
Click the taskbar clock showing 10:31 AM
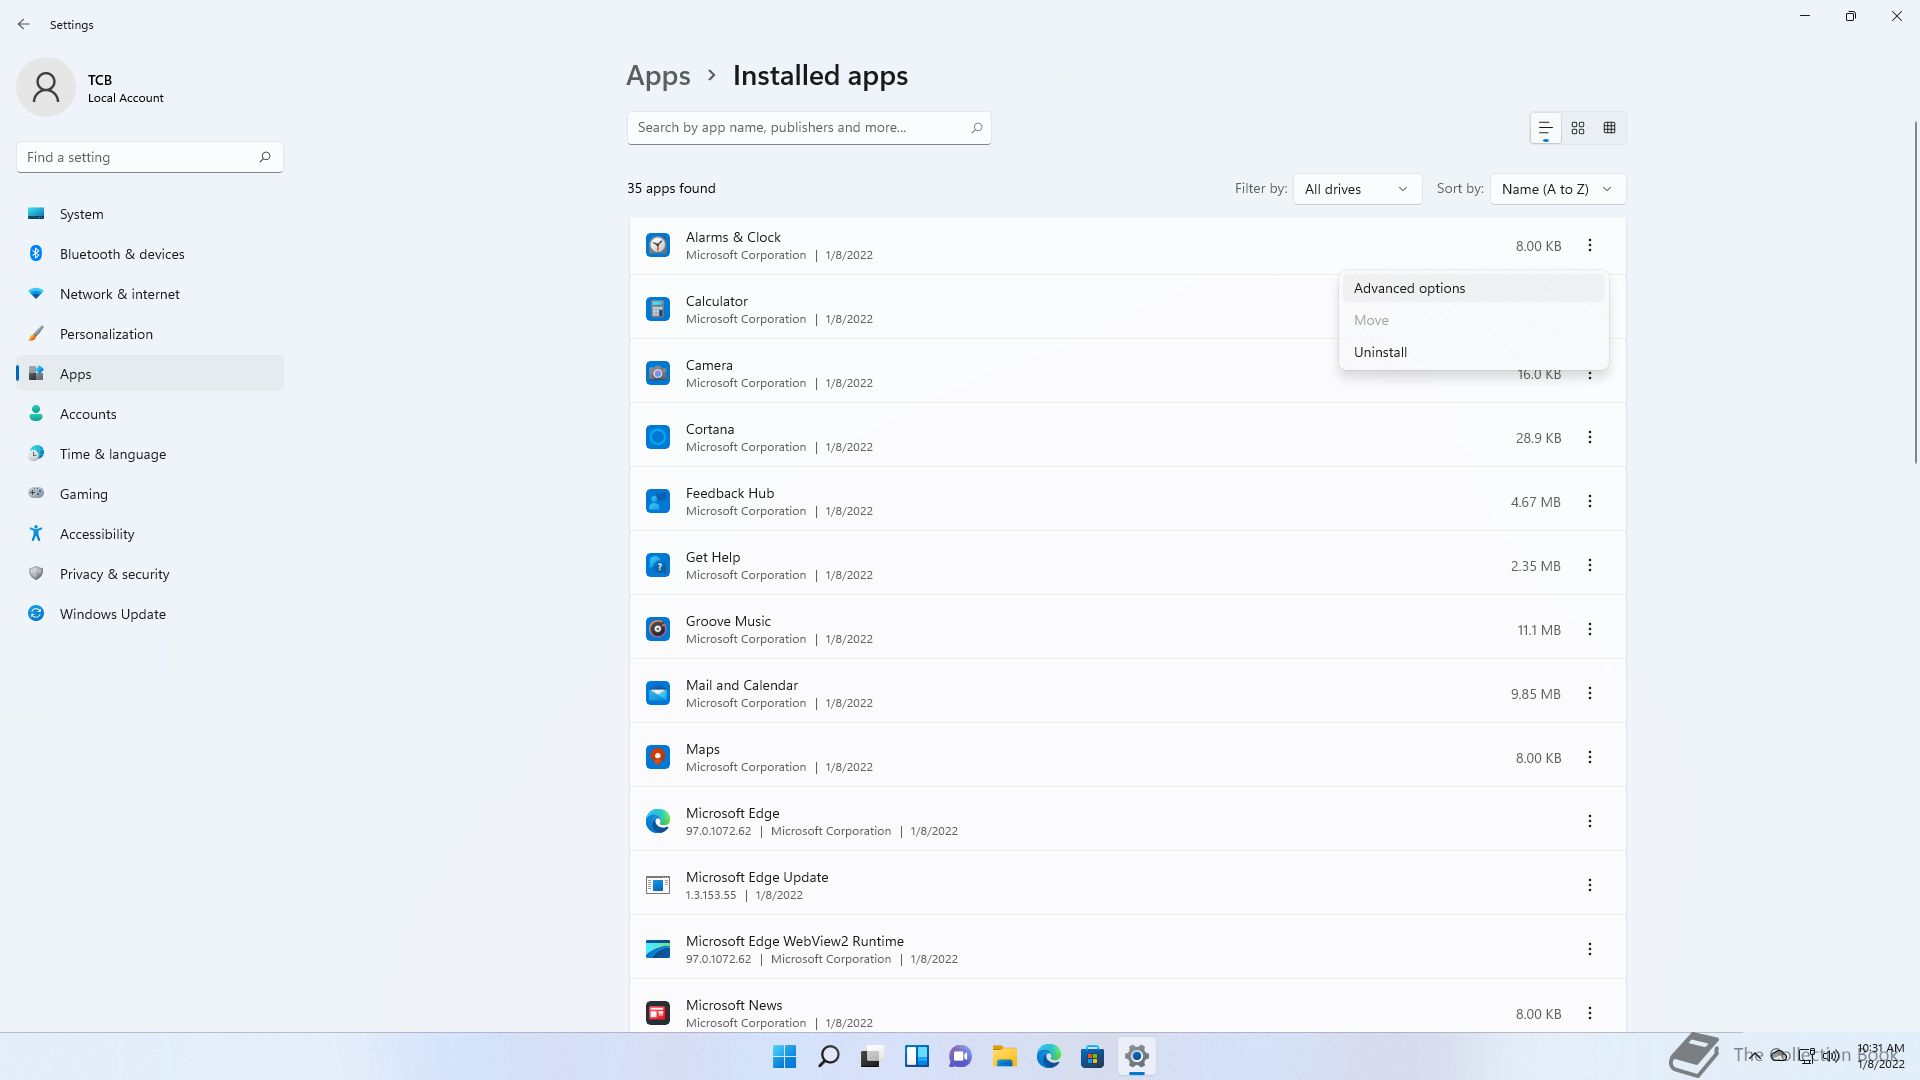point(1880,1056)
